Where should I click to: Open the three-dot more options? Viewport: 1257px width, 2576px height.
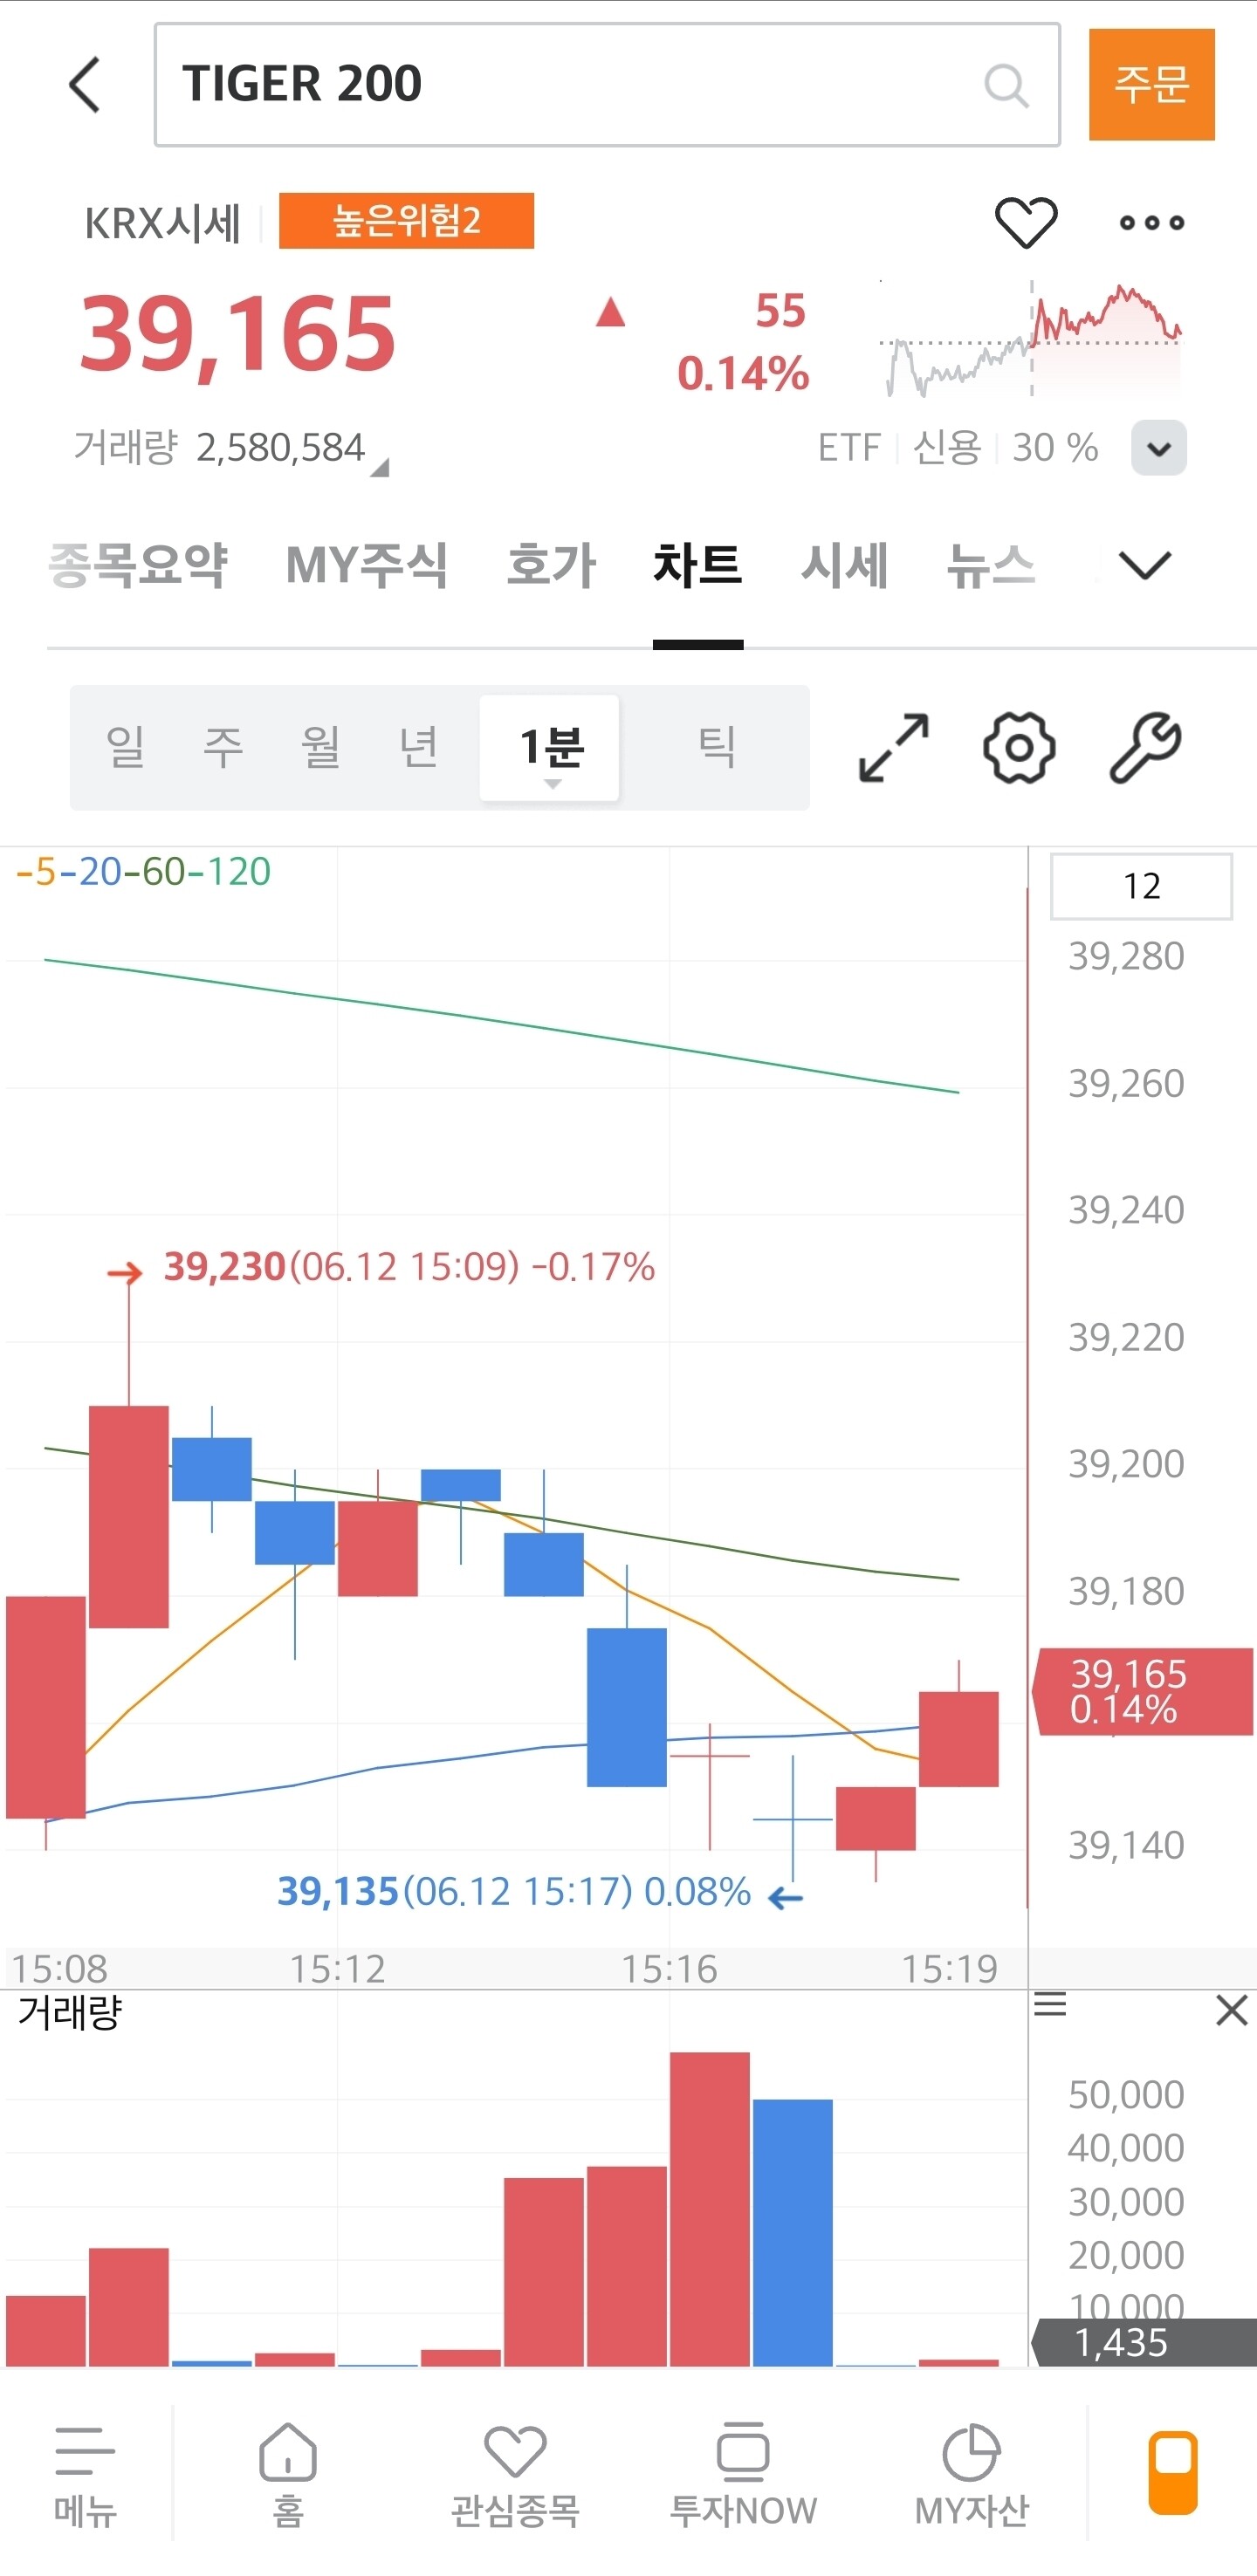1151,223
